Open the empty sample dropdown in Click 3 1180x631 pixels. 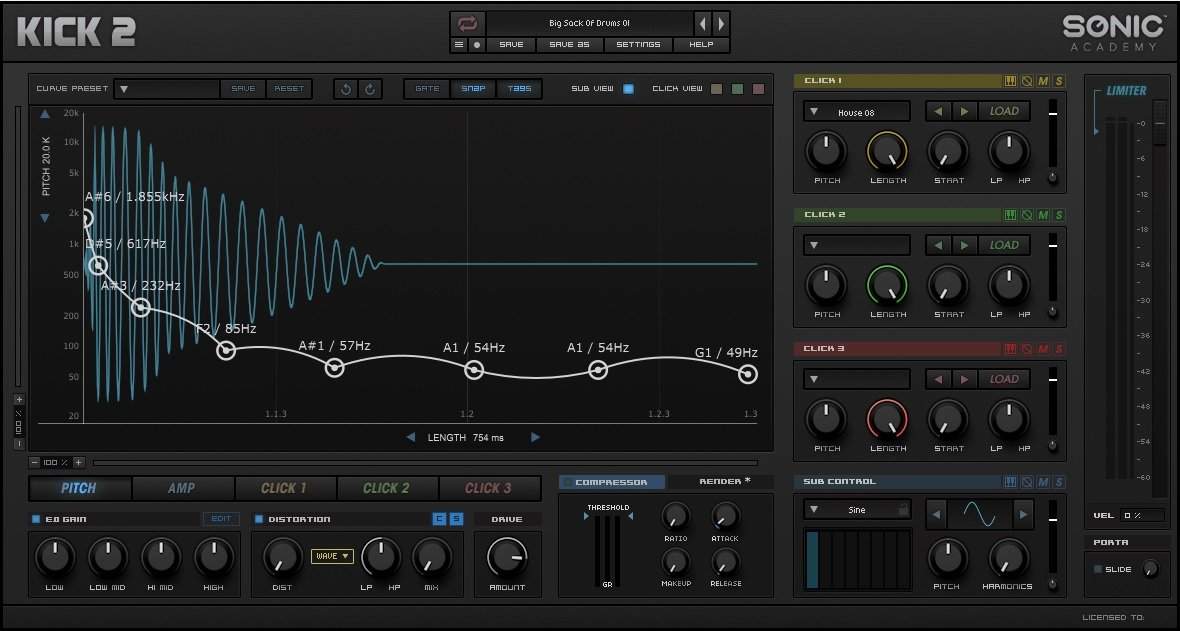click(x=856, y=380)
